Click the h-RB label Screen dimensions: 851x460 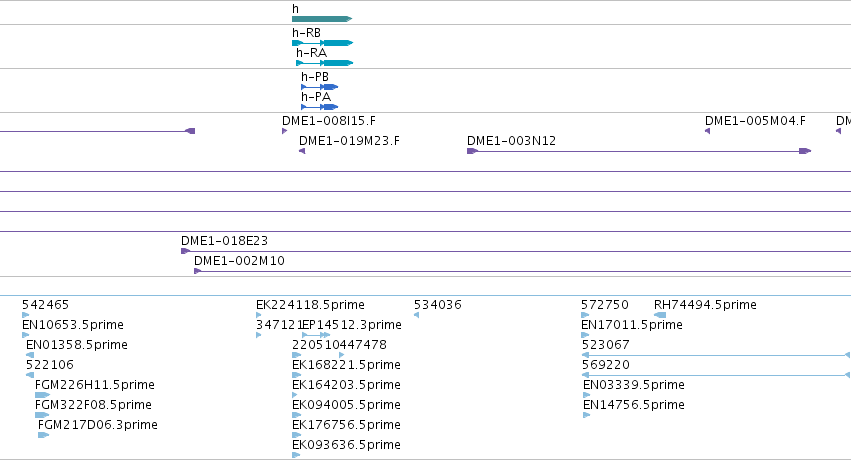coord(306,33)
